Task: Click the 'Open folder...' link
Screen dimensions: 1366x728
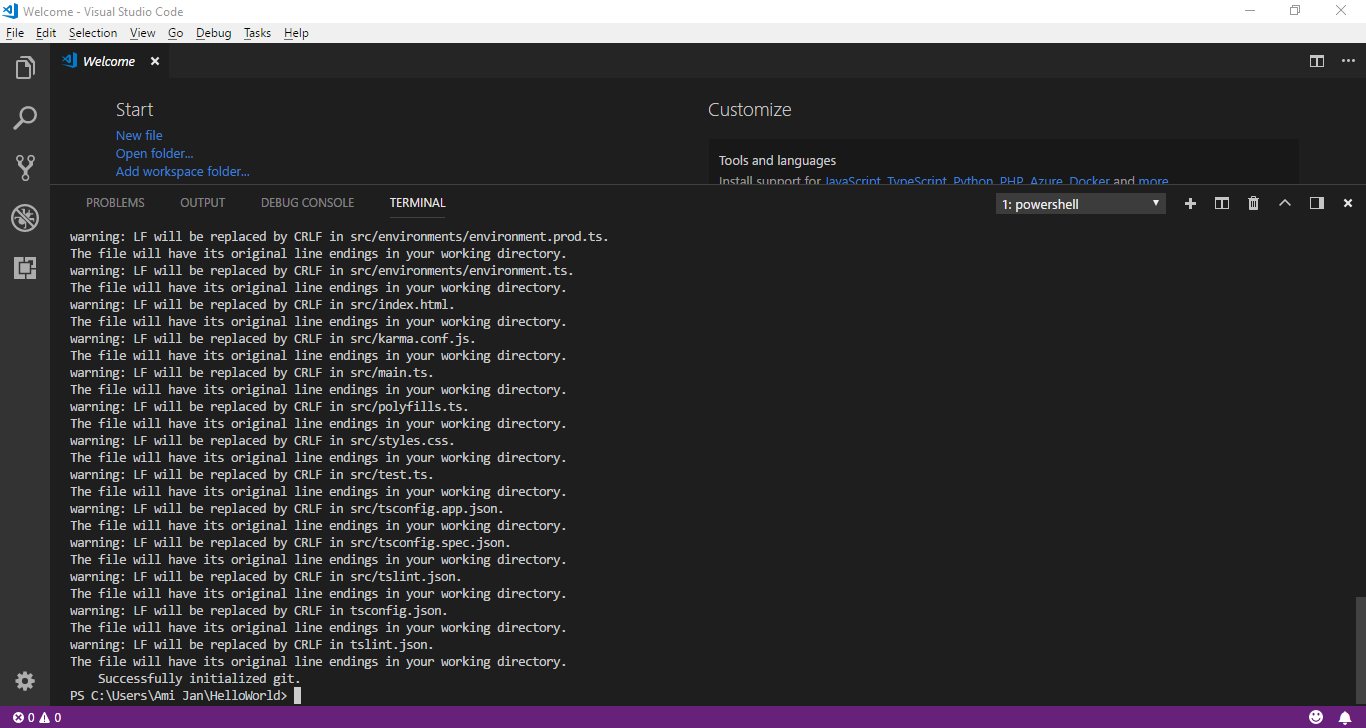Action: click(x=155, y=153)
